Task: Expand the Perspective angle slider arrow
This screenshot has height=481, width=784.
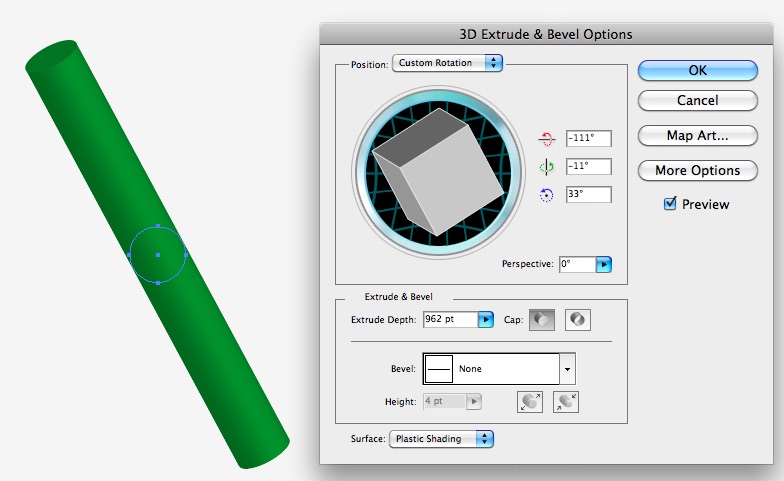Action: [x=603, y=265]
